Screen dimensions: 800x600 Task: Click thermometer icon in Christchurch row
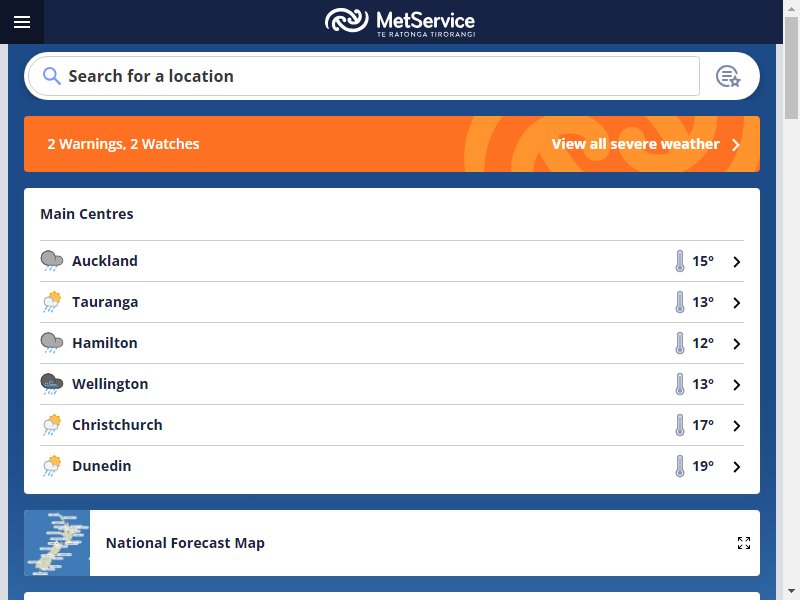click(680, 425)
